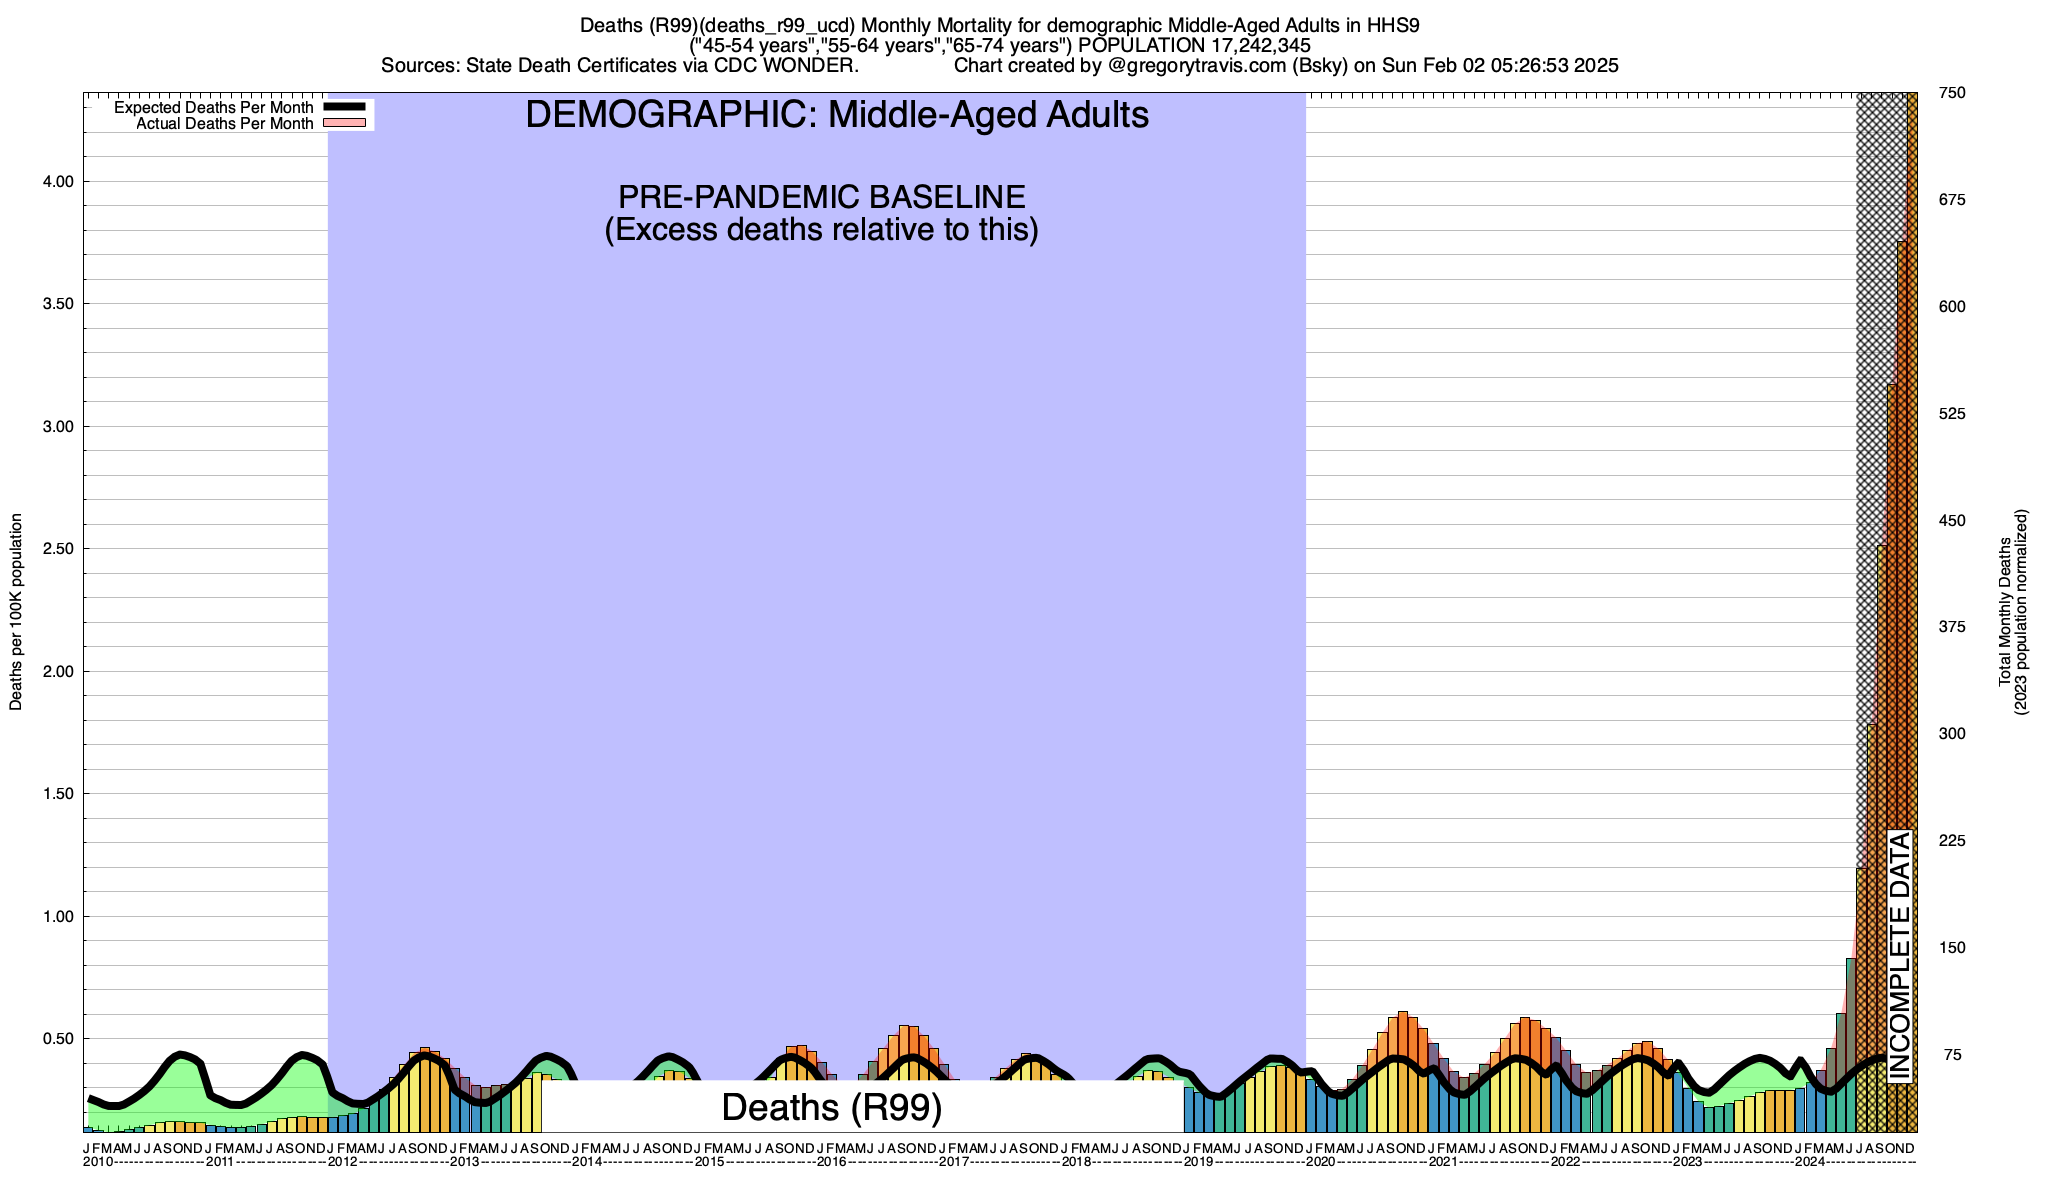
Task: Click the 2011 year label on x-axis
Action: (219, 1162)
